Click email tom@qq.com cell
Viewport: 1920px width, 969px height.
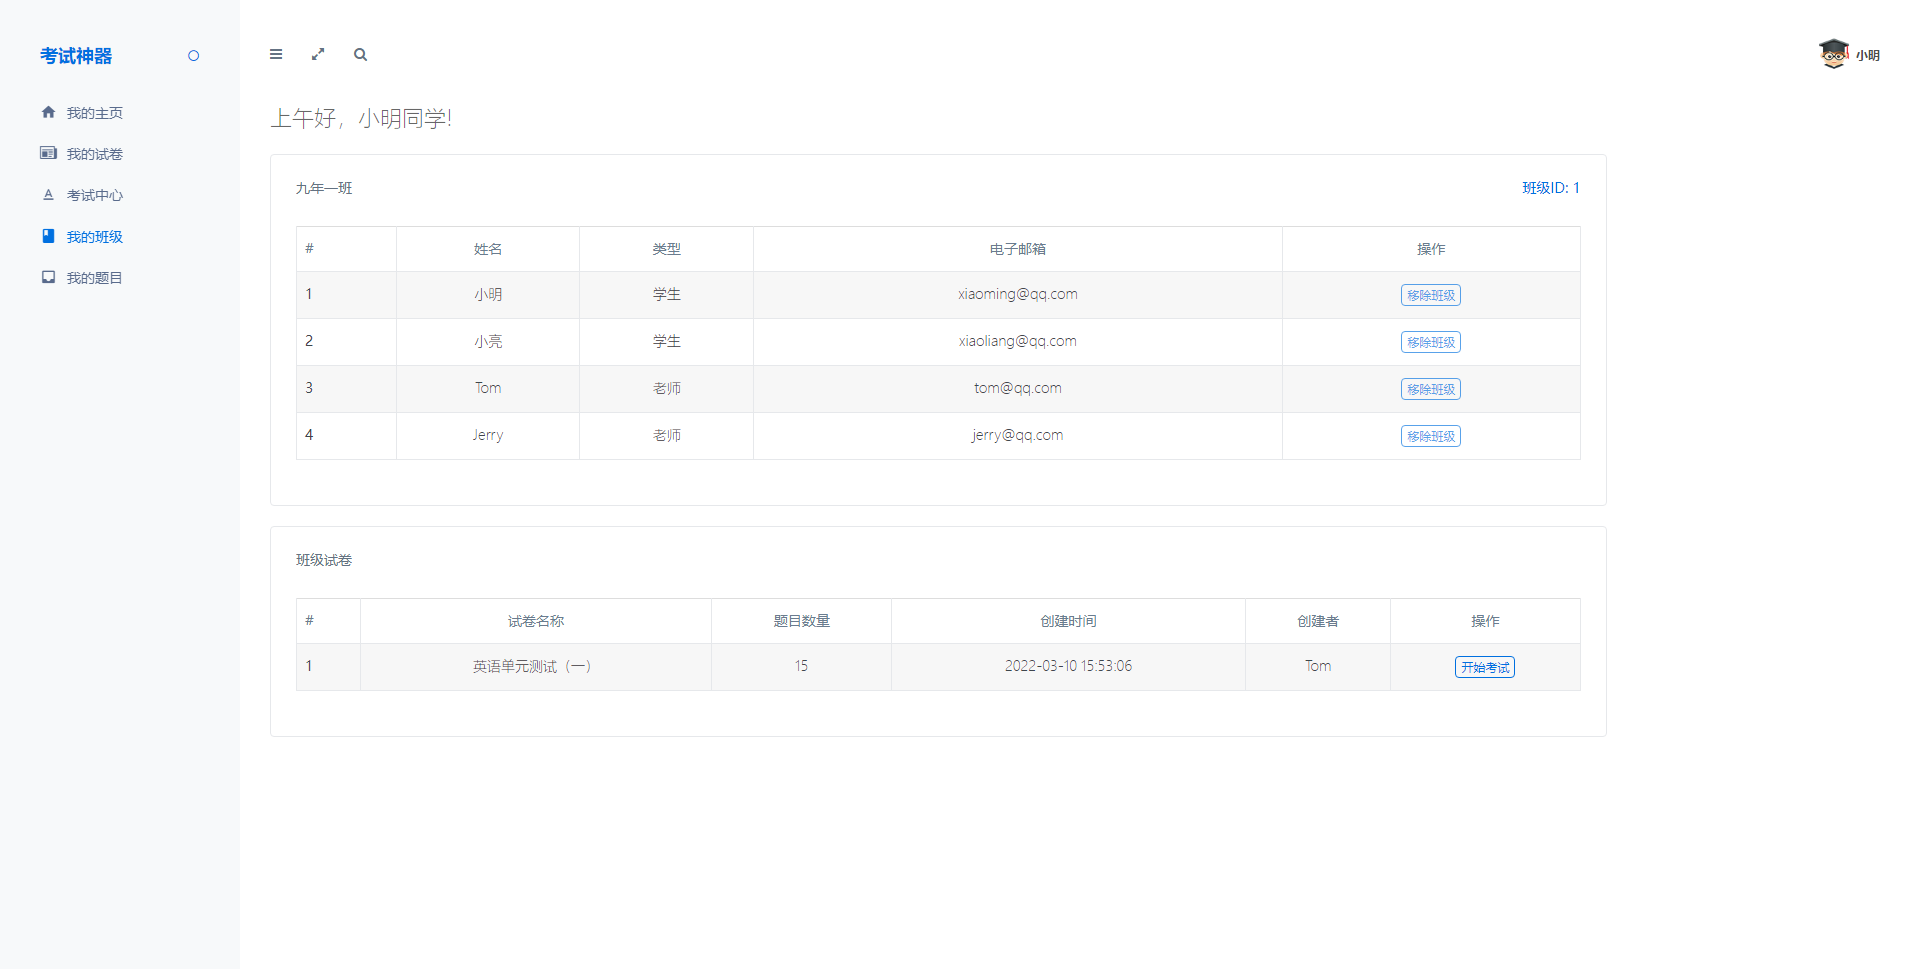pyautogui.click(x=1018, y=388)
